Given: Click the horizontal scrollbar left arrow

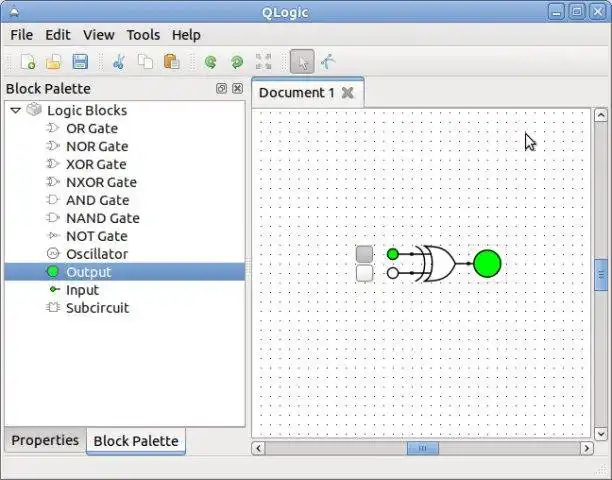Looking at the screenshot, I should point(258,448).
